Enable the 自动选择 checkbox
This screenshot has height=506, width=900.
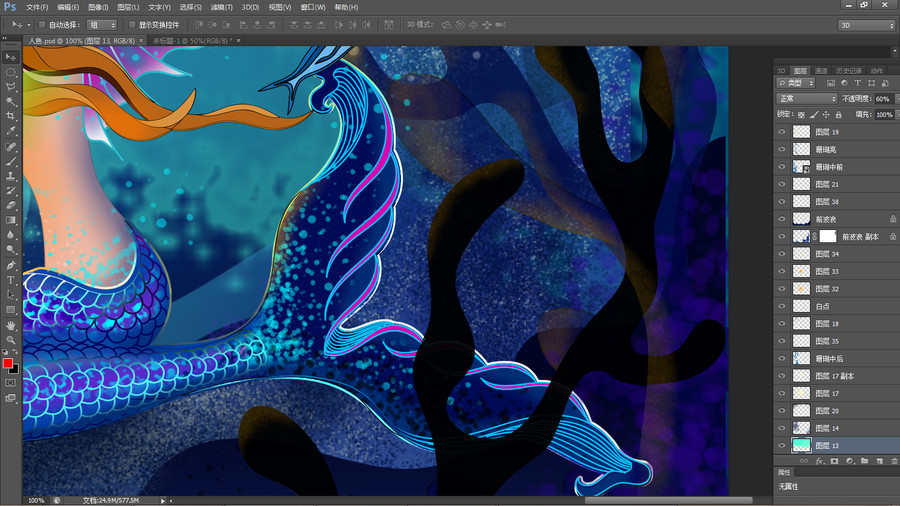[x=42, y=25]
